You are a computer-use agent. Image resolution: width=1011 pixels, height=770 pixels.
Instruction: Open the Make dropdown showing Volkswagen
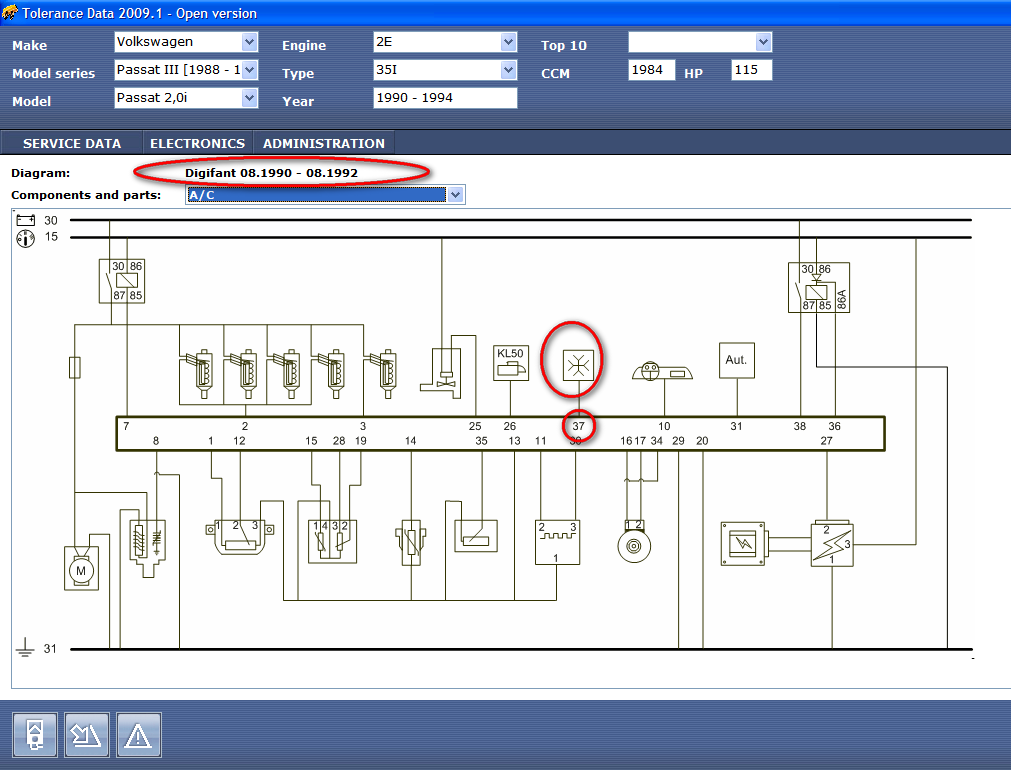coord(249,42)
